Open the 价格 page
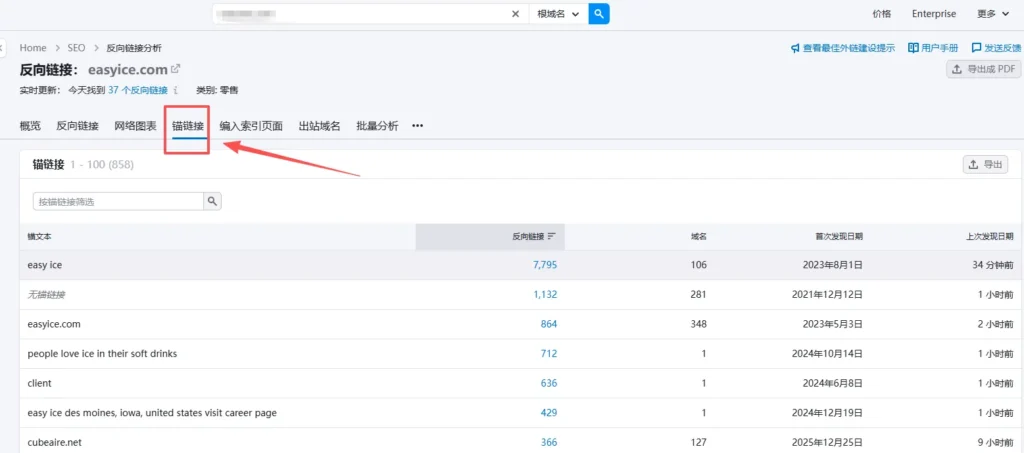 (882, 14)
